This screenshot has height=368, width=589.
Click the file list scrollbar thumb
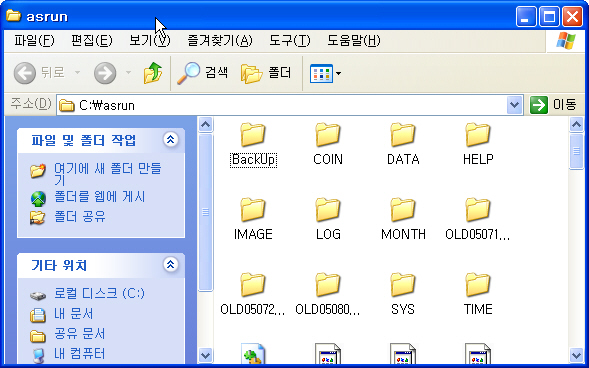576,151
